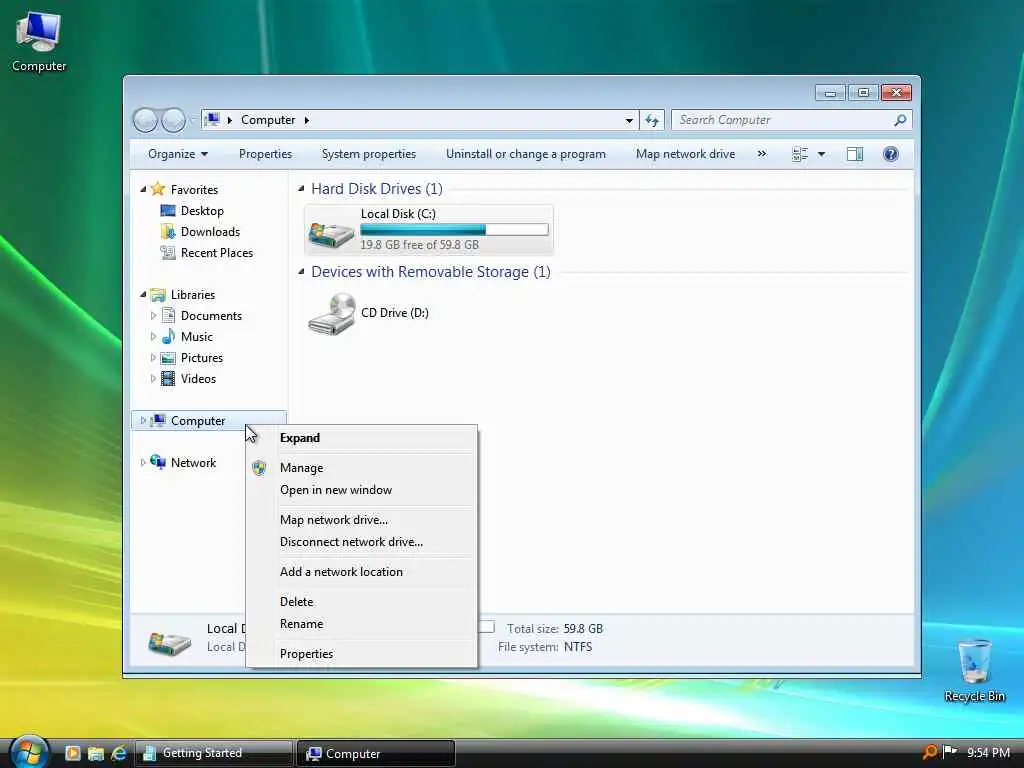Click the search magnifier icon

[x=900, y=120]
